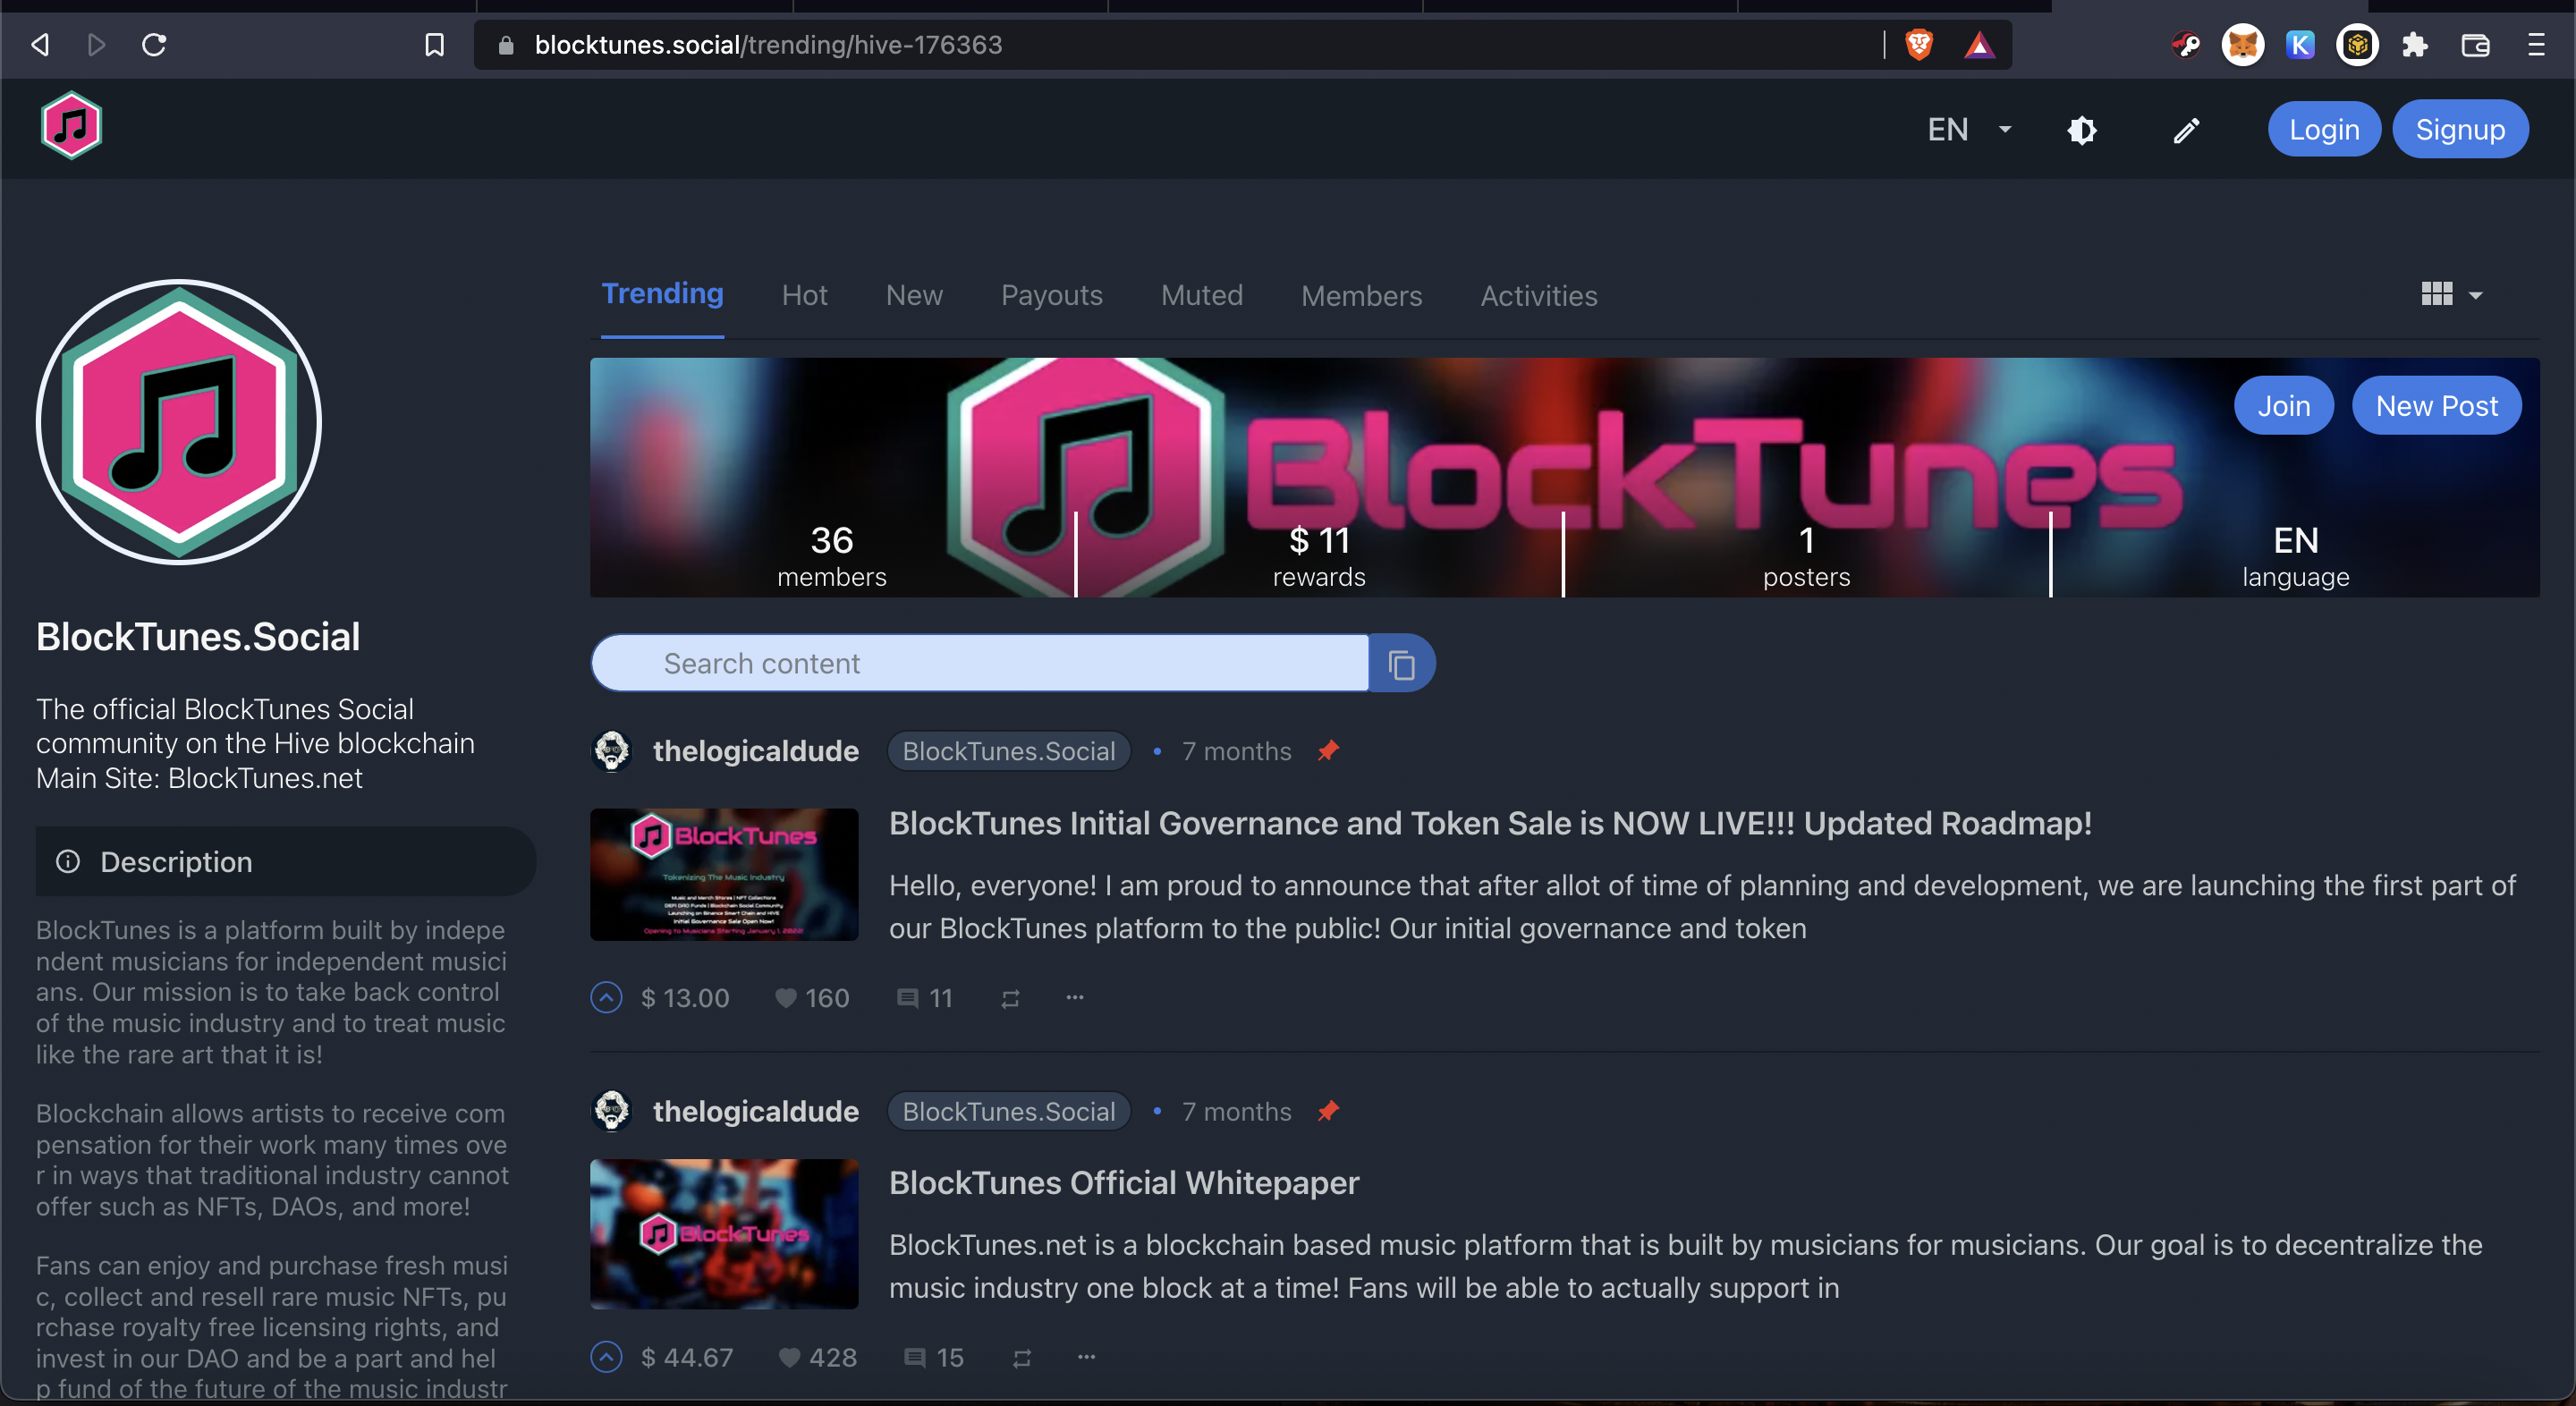Open 15 comments on Whitepaper post
The image size is (2576, 1406).
pyautogui.click(x=933, y=1357)
